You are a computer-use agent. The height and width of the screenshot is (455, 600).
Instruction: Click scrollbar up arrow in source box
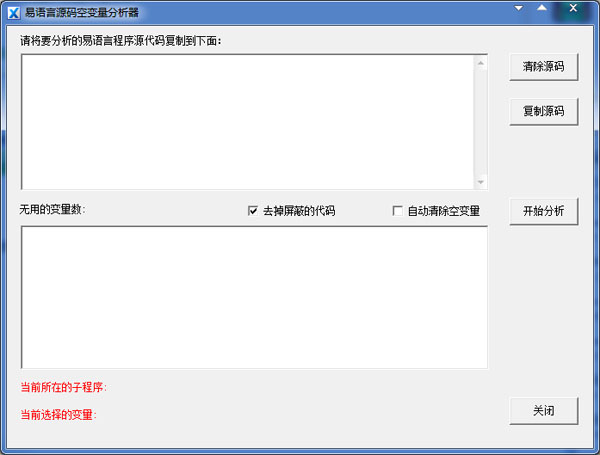click(481, 63)
